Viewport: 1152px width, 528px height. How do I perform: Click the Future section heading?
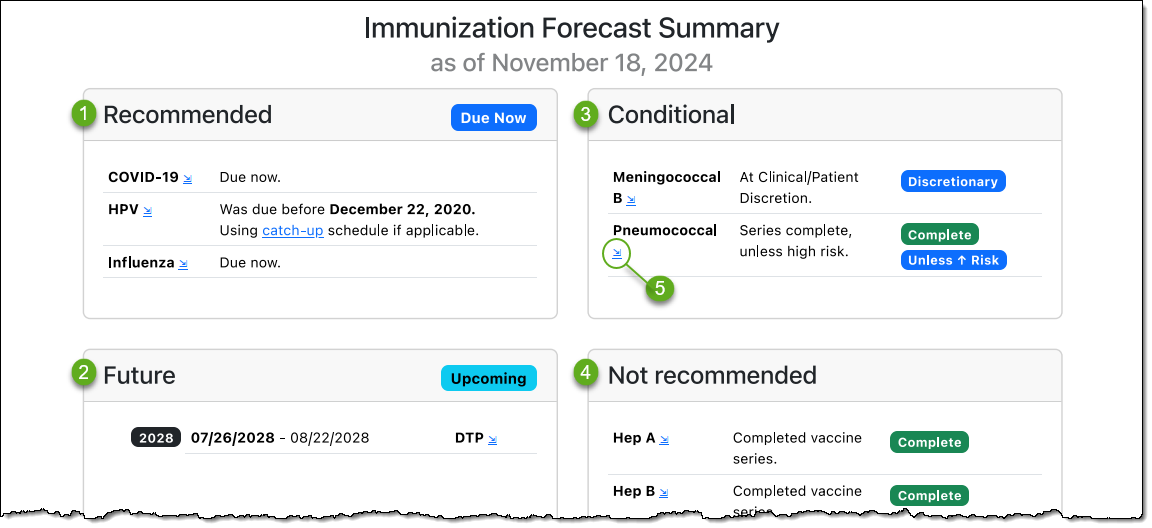click(139, 375)
